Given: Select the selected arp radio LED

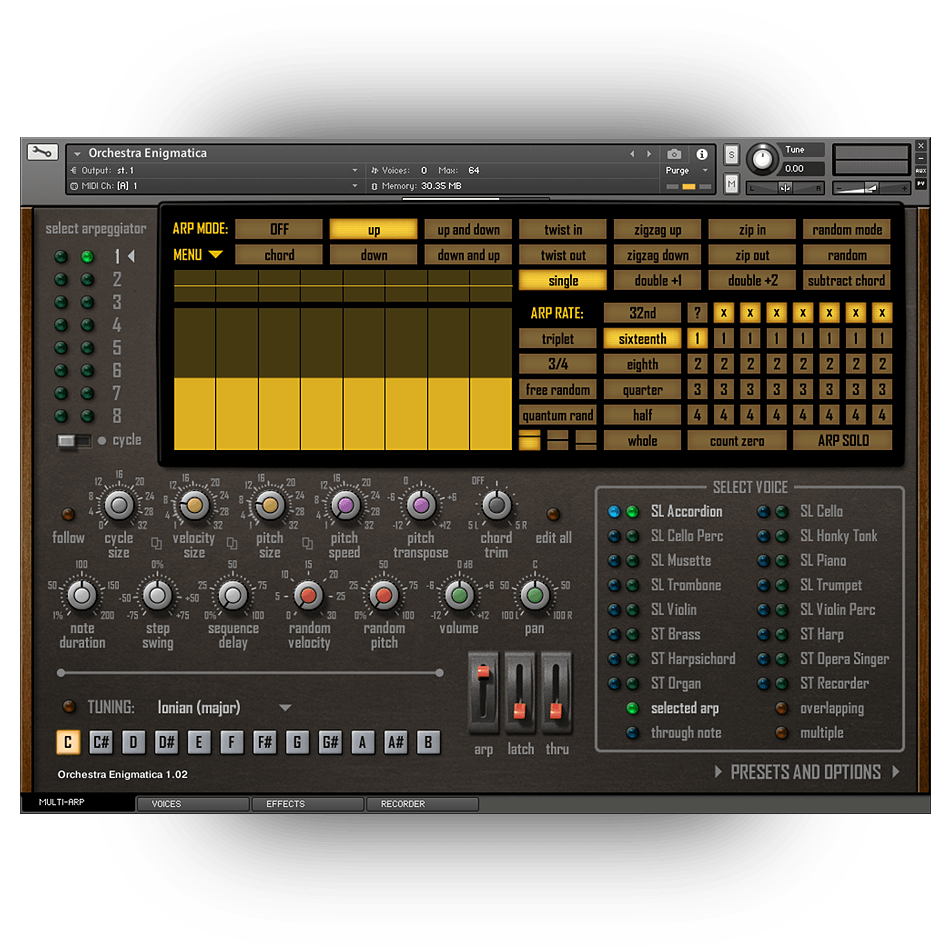Looking at the screenshot, I should 633,708.
